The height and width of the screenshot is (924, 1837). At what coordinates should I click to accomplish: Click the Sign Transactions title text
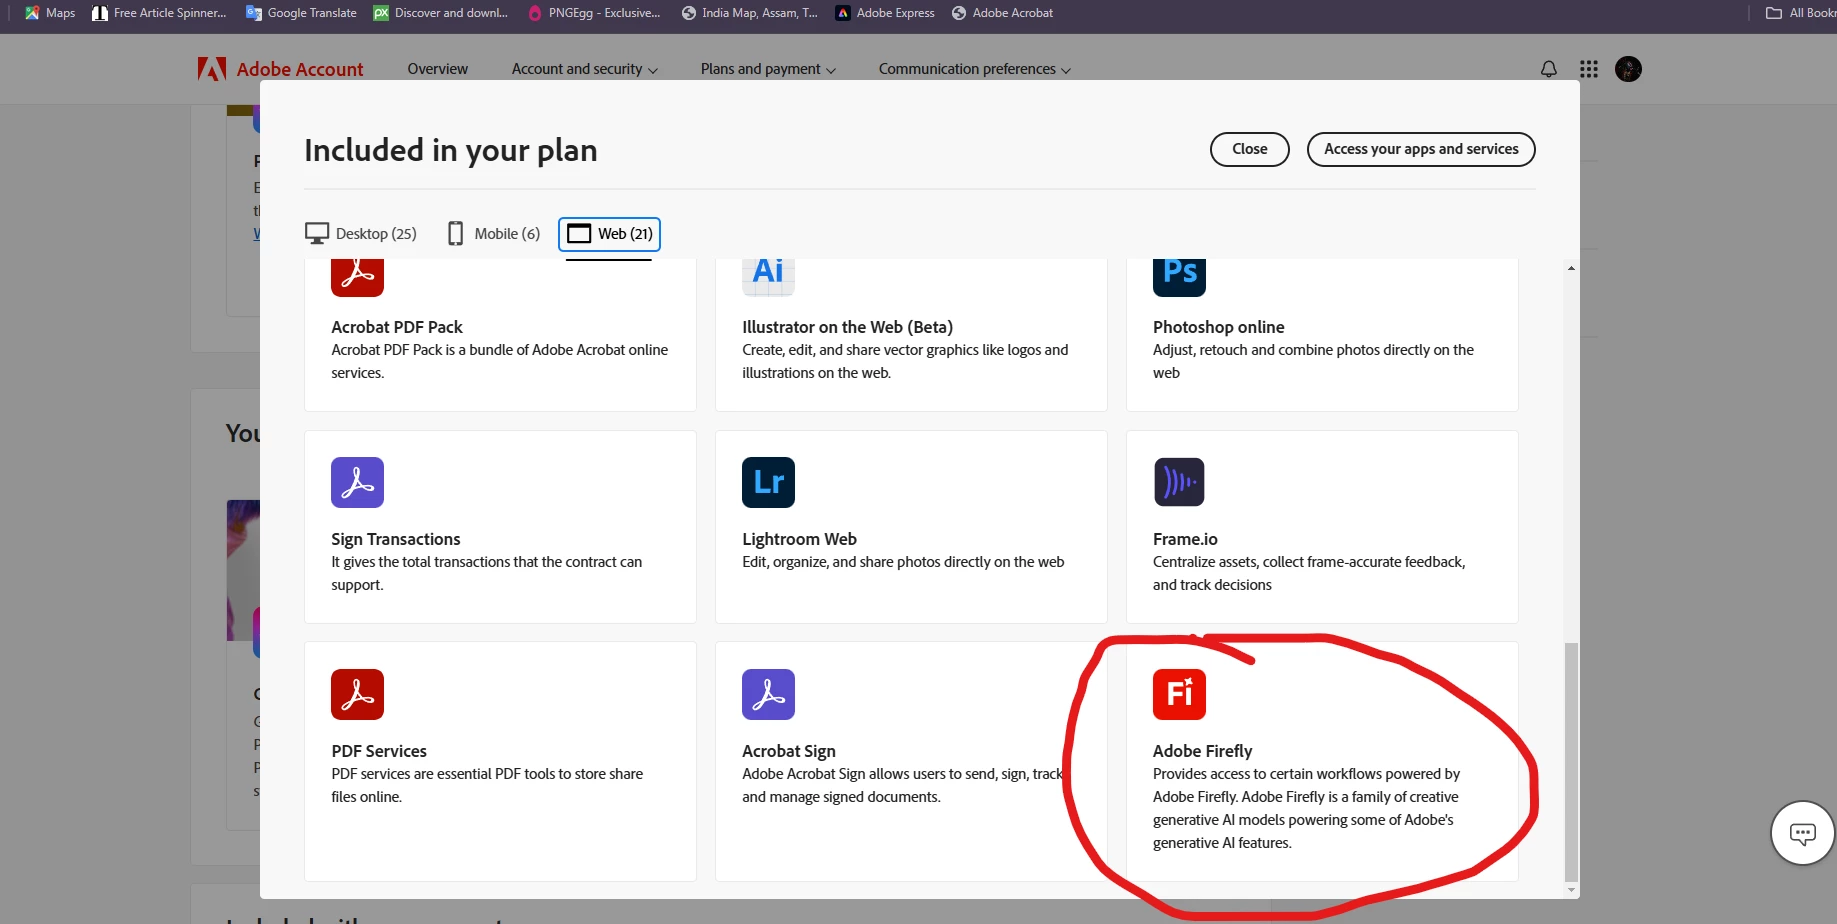pos(396,539)
